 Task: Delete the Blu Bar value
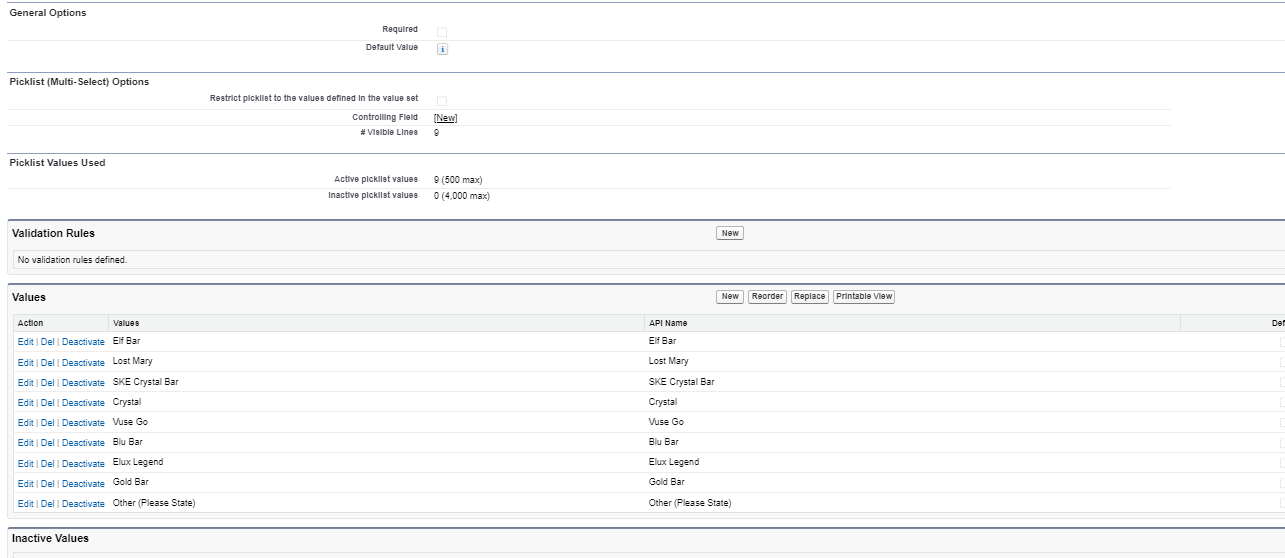[48, 443]
